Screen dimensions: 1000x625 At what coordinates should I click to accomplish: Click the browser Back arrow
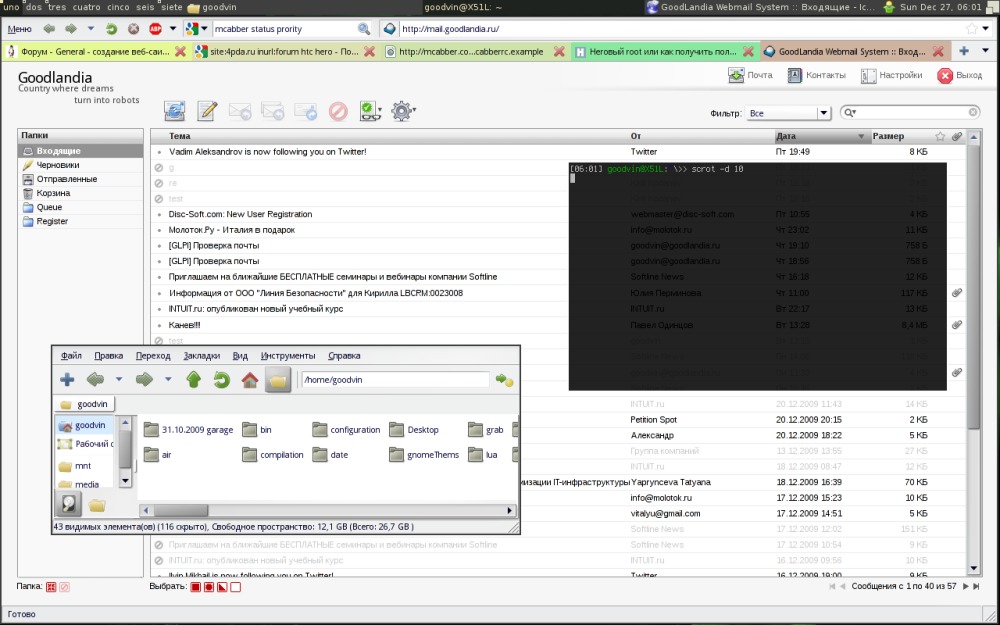pos(48,29)
